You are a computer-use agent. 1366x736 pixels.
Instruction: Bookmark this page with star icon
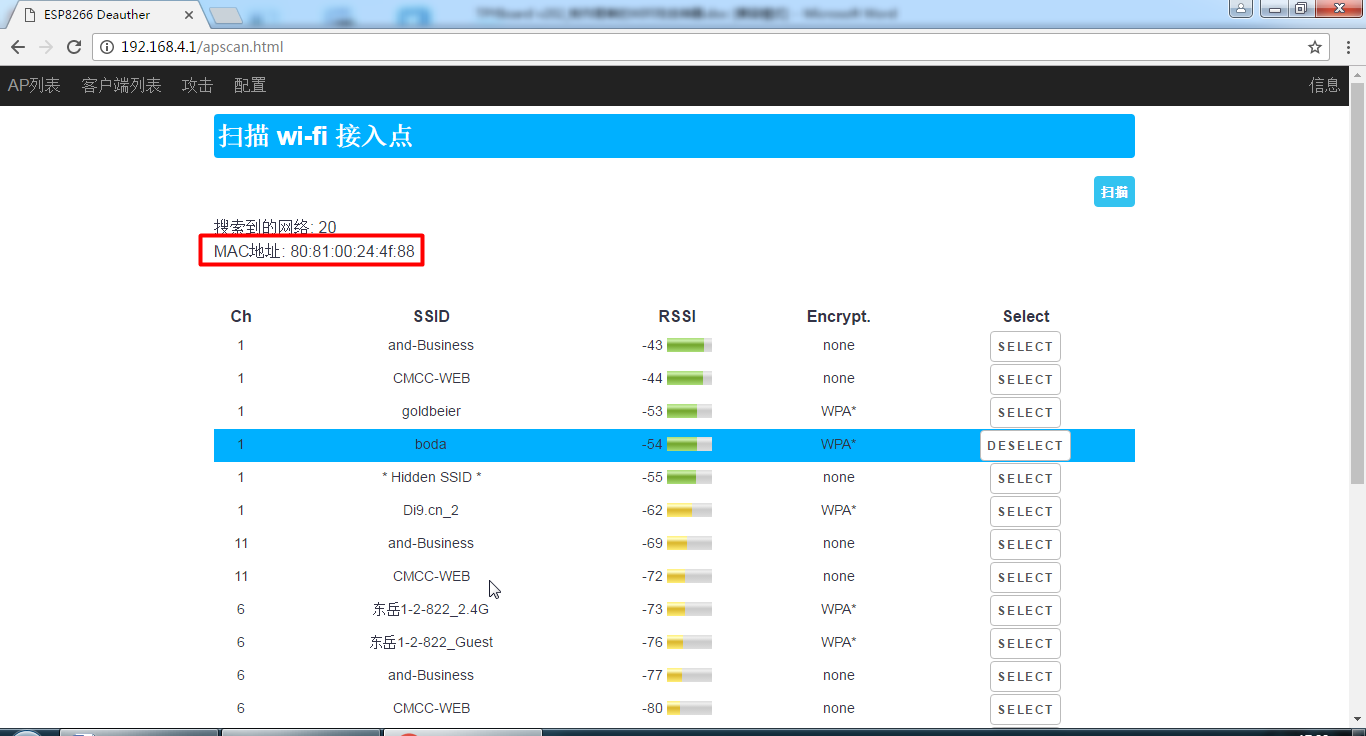1315,47
